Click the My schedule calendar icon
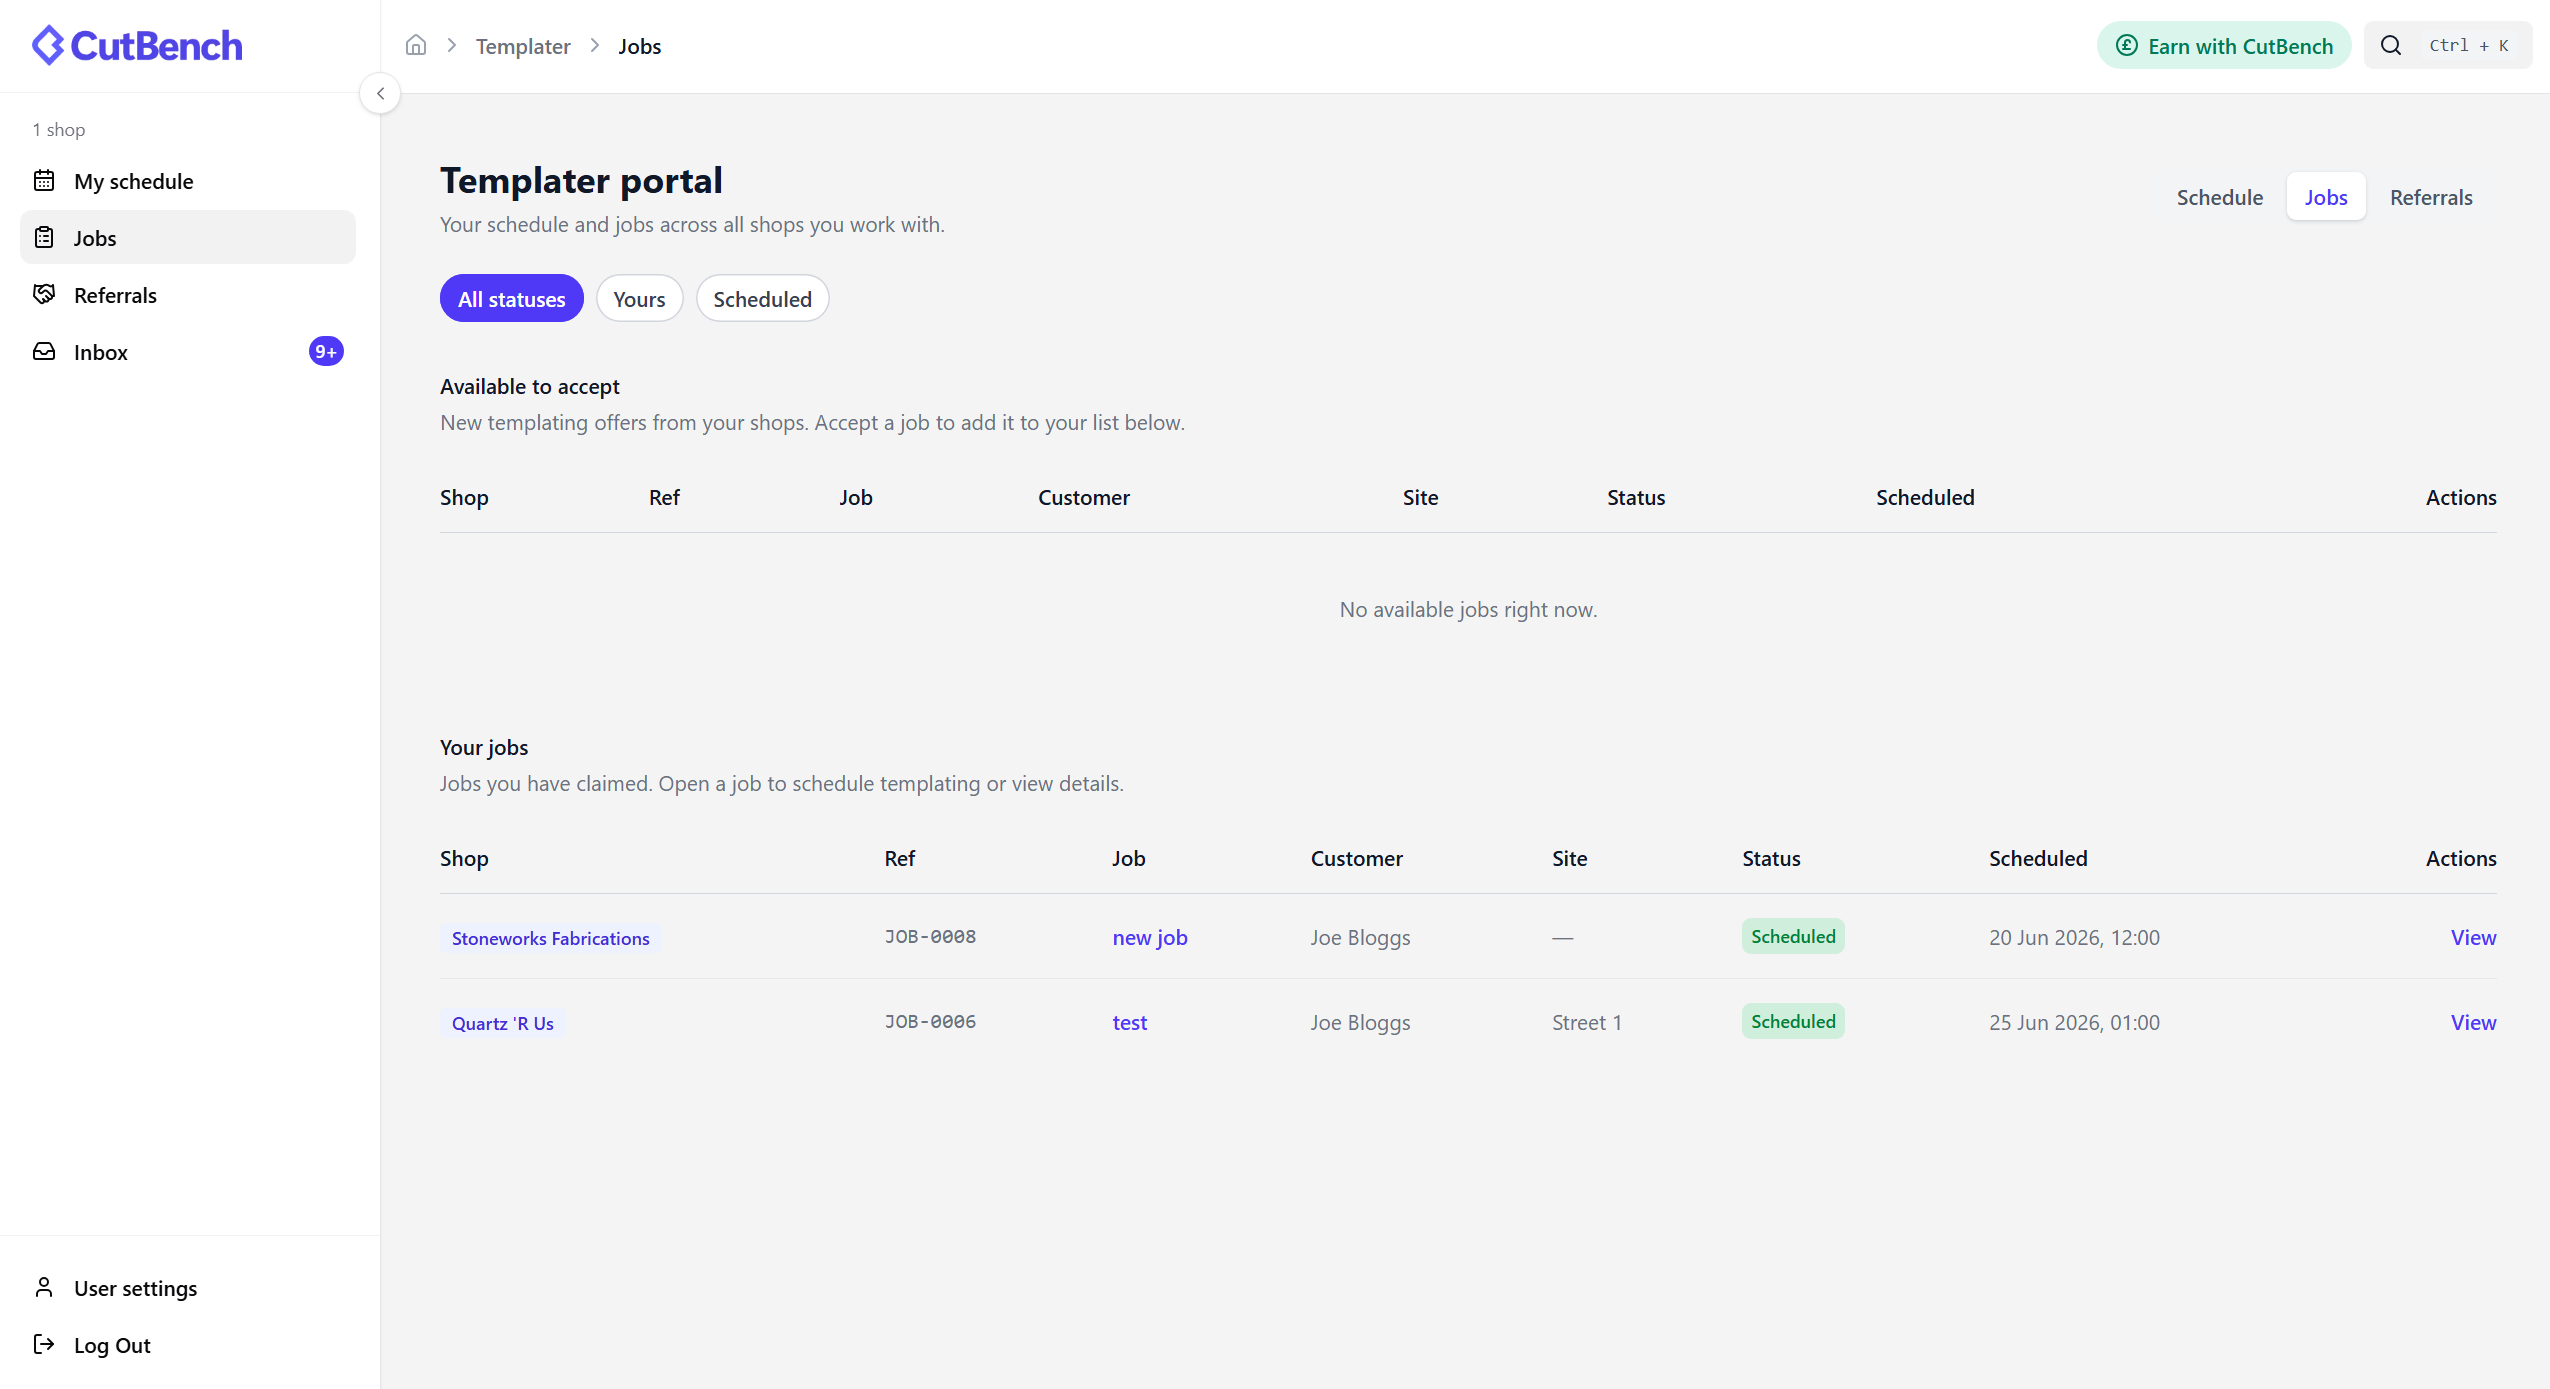The image size is (2550, 1389). [44, 181]
